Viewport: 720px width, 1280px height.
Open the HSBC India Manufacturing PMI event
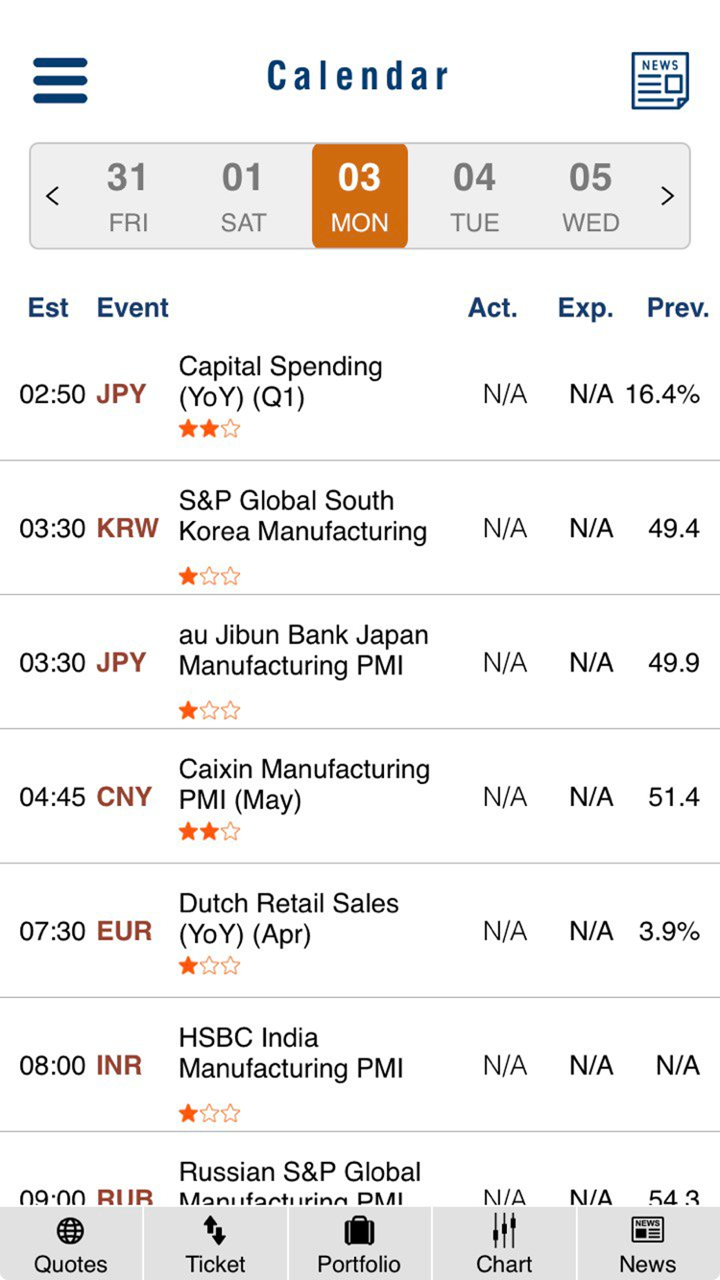click(290, 1053)
